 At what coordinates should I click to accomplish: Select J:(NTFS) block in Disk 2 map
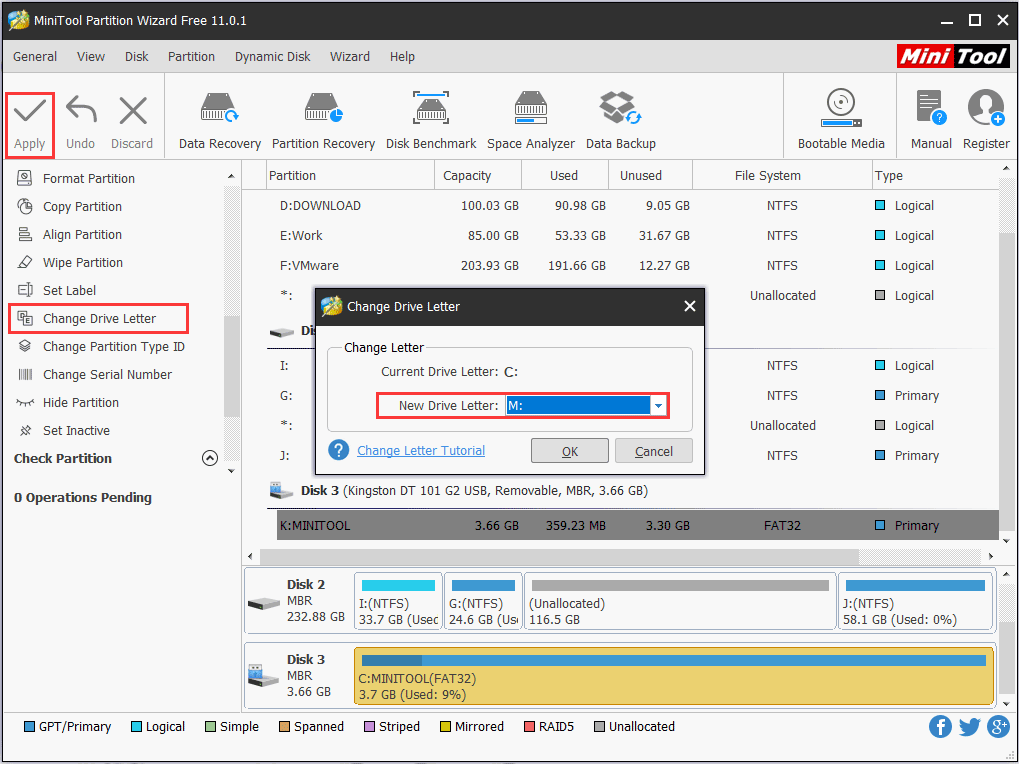pyautogui.click(x=916, y=601)
